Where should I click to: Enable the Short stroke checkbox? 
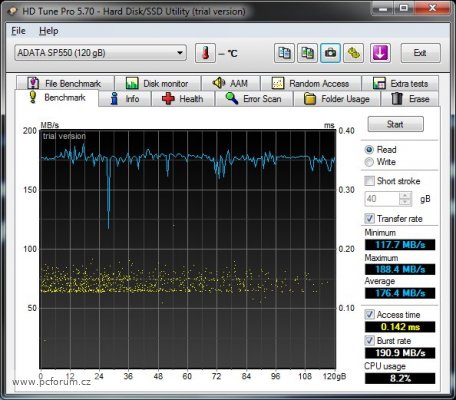pos(369,181)
